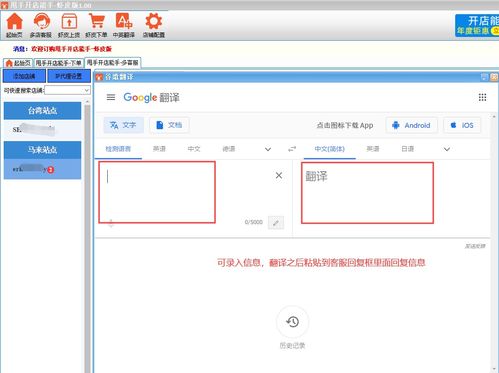Screen dimensions: 499x373
Task: Click the 翻译 translation output area
Action: coord(367,193)
